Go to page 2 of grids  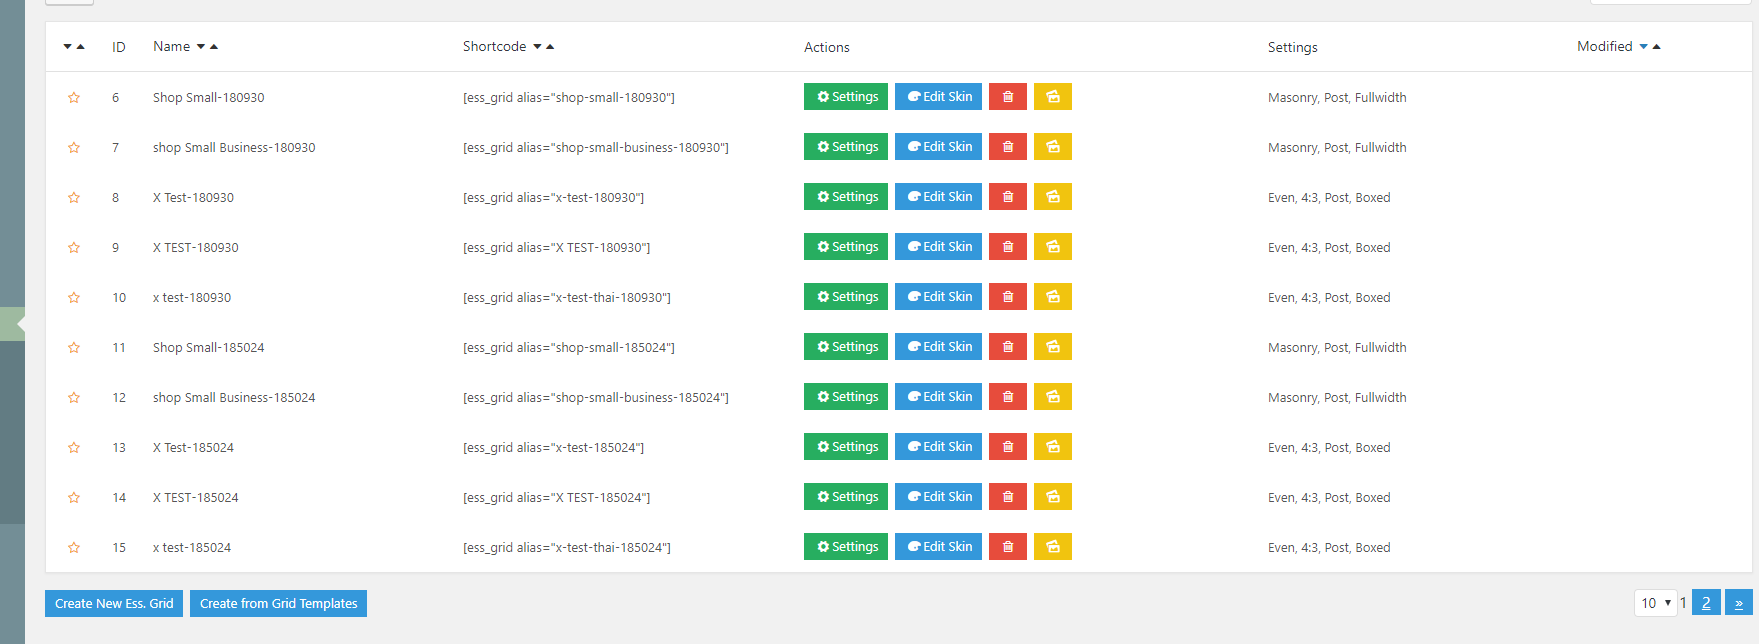1706,603
